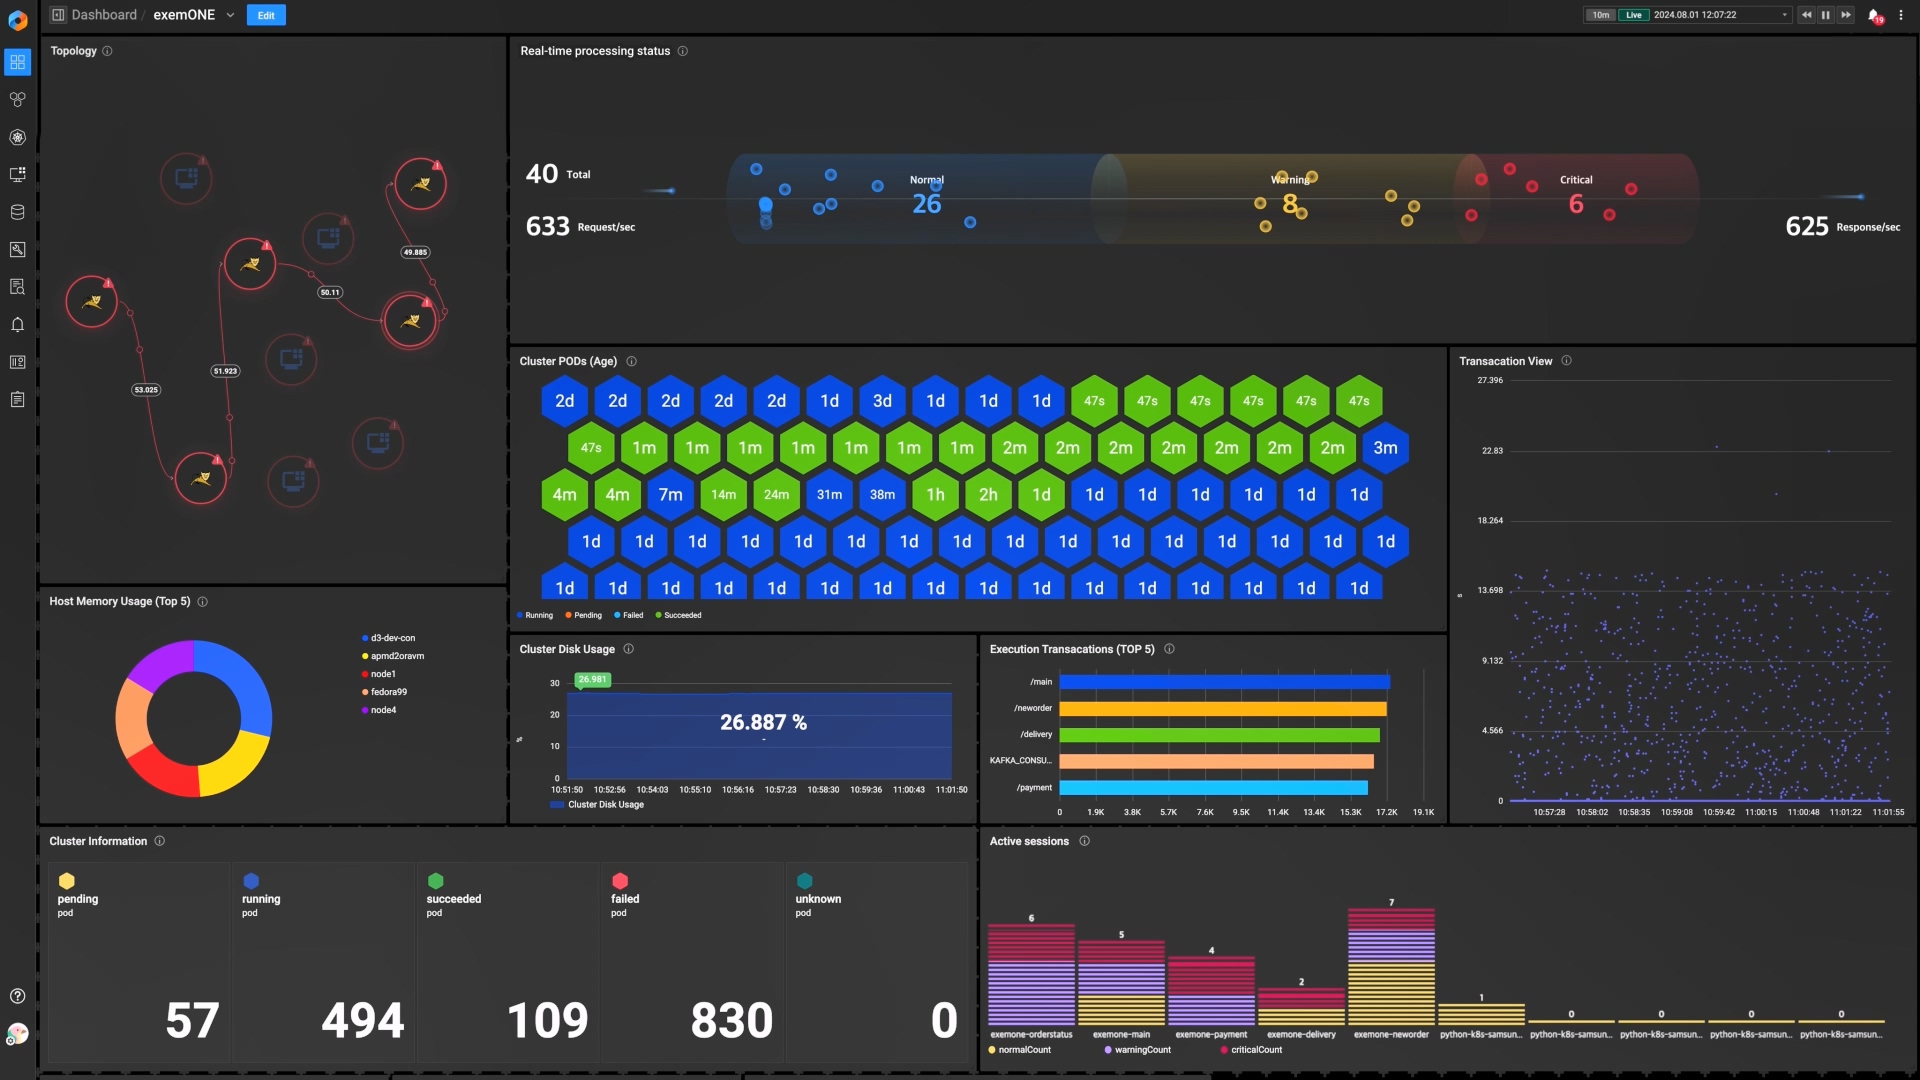
Task: Toggle the Live mode button
Action: point(1633,15)
